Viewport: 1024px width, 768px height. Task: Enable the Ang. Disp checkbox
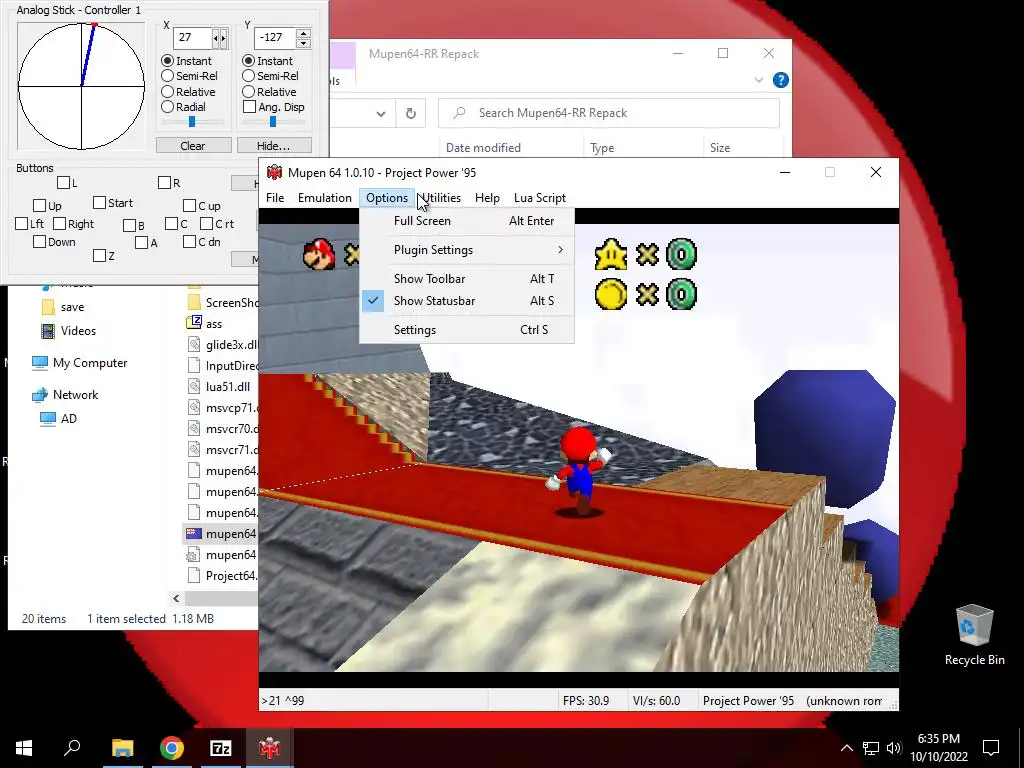pos(249,106)
